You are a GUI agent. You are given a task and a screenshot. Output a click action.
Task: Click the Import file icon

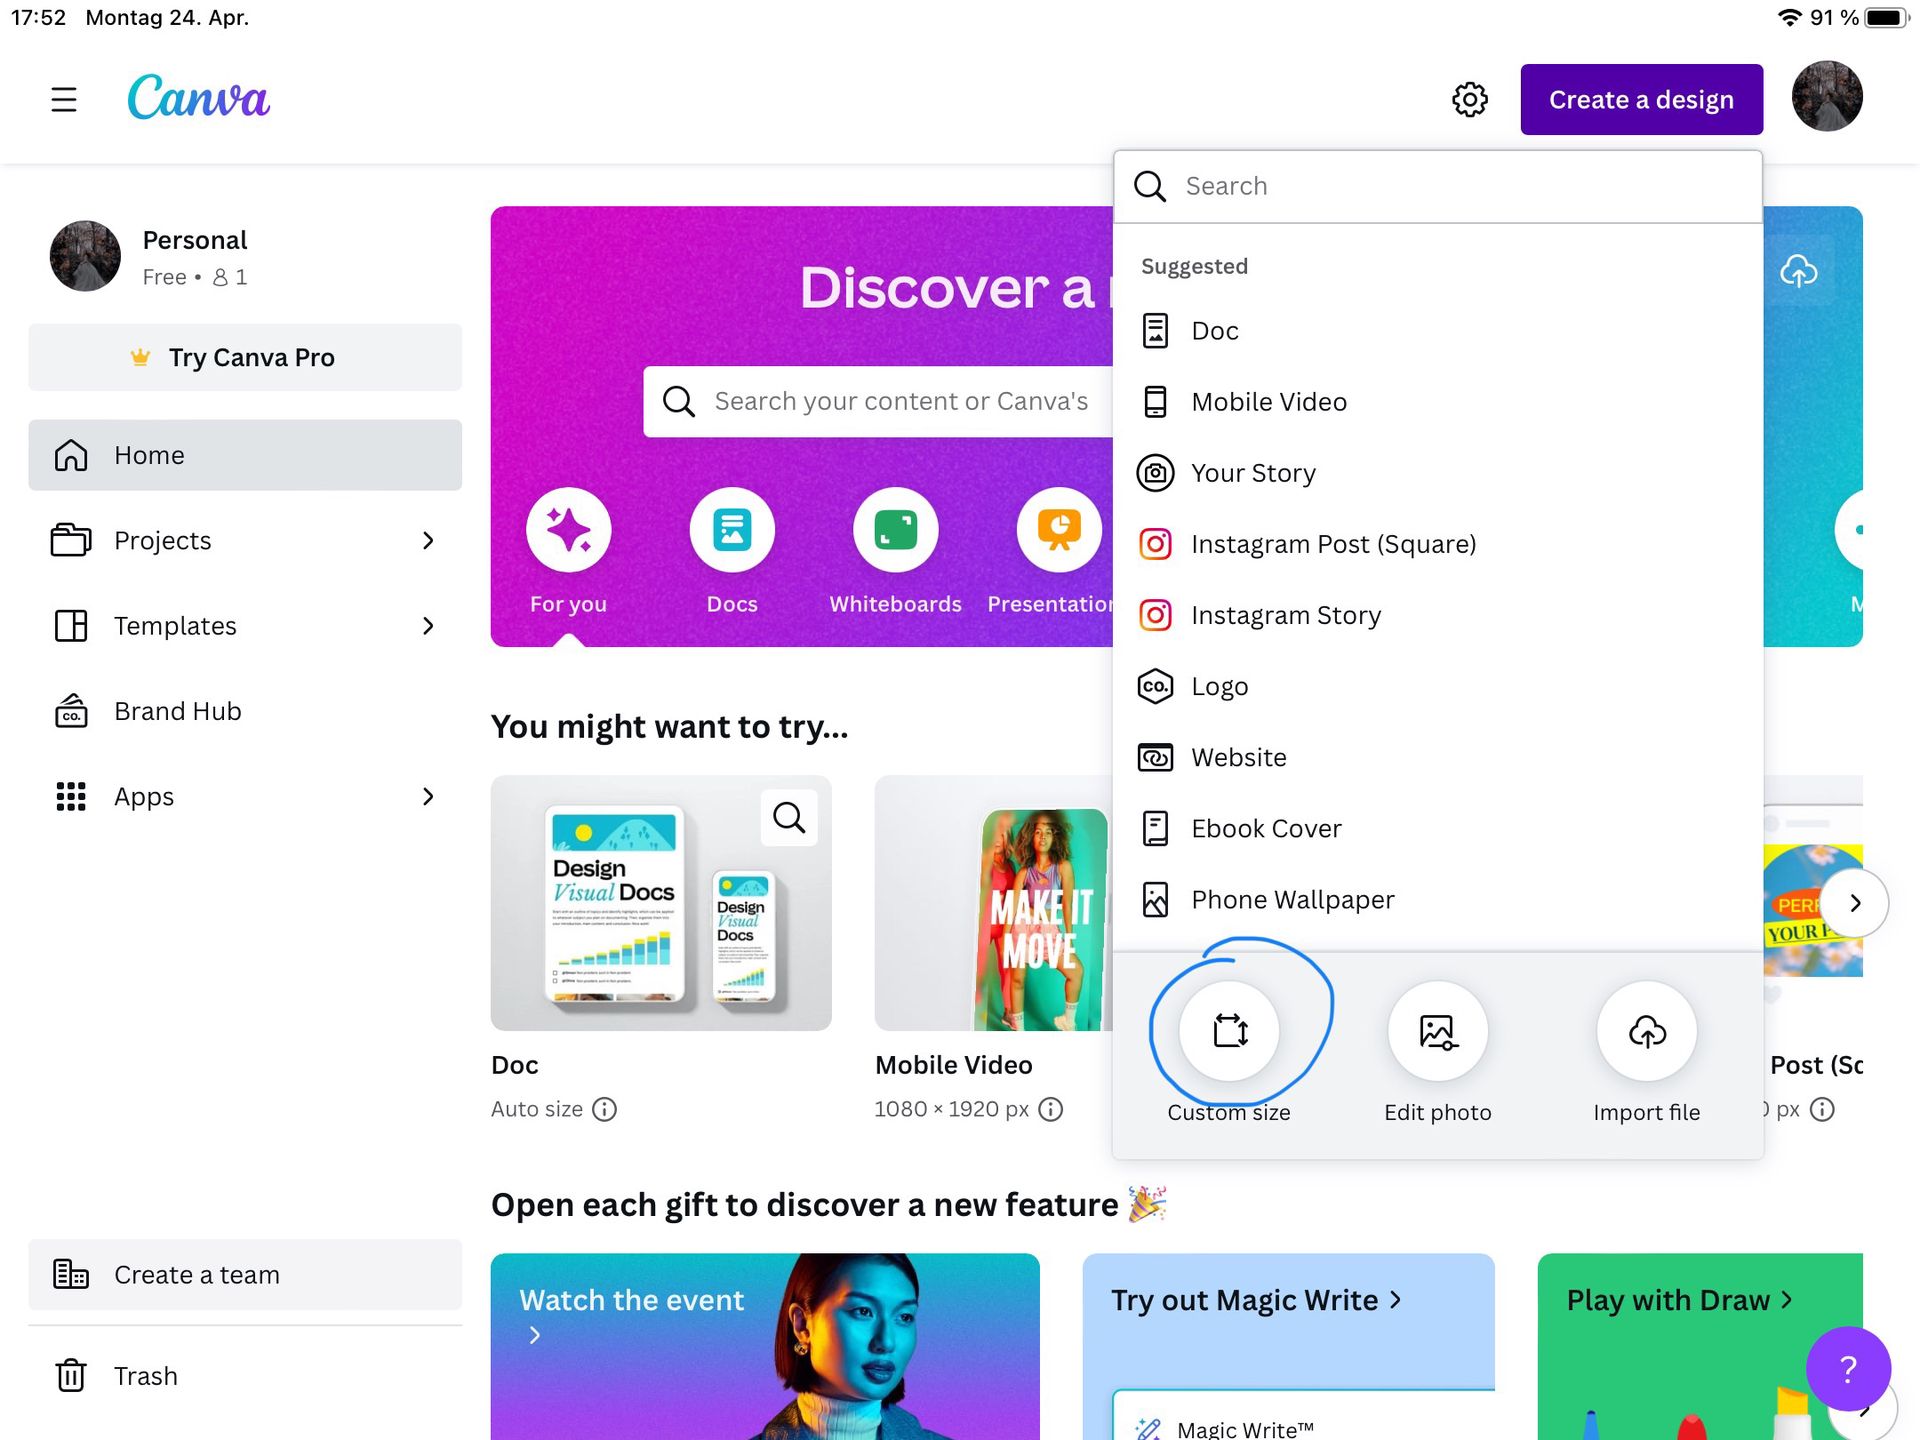1646,1031
